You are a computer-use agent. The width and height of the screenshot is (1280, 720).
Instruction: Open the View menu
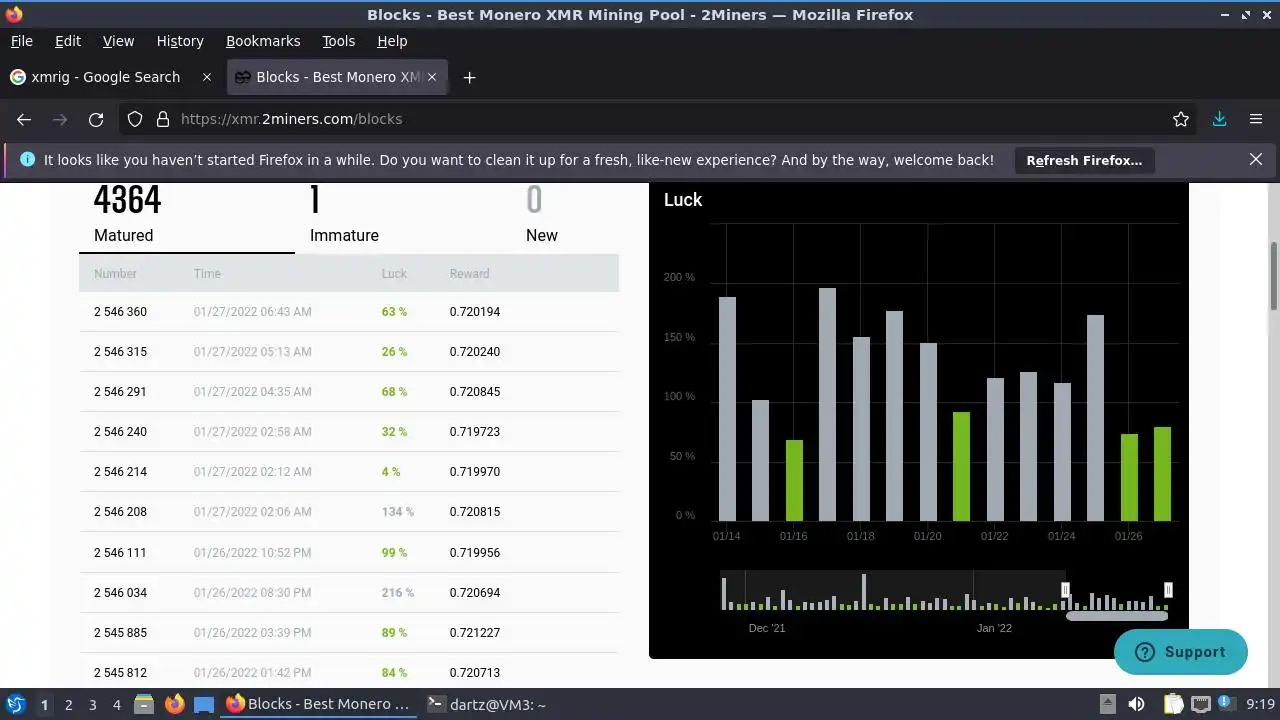coord(118,41)
